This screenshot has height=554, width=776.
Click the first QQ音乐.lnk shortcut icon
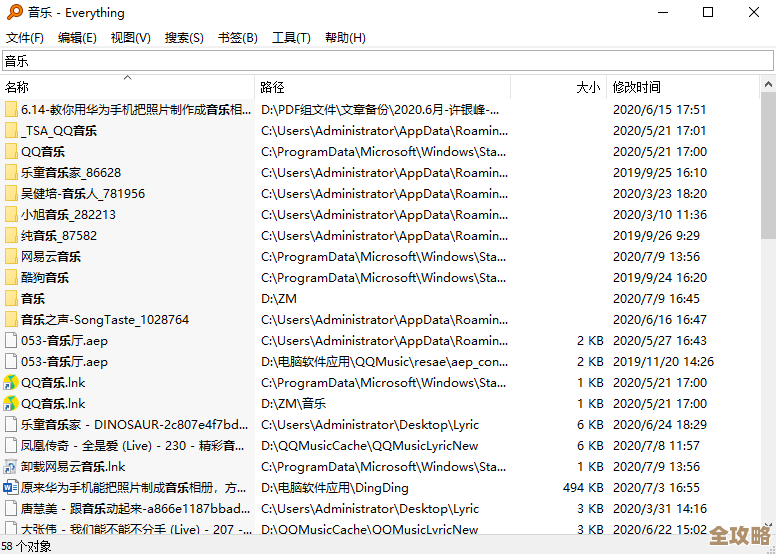point(11,383)
